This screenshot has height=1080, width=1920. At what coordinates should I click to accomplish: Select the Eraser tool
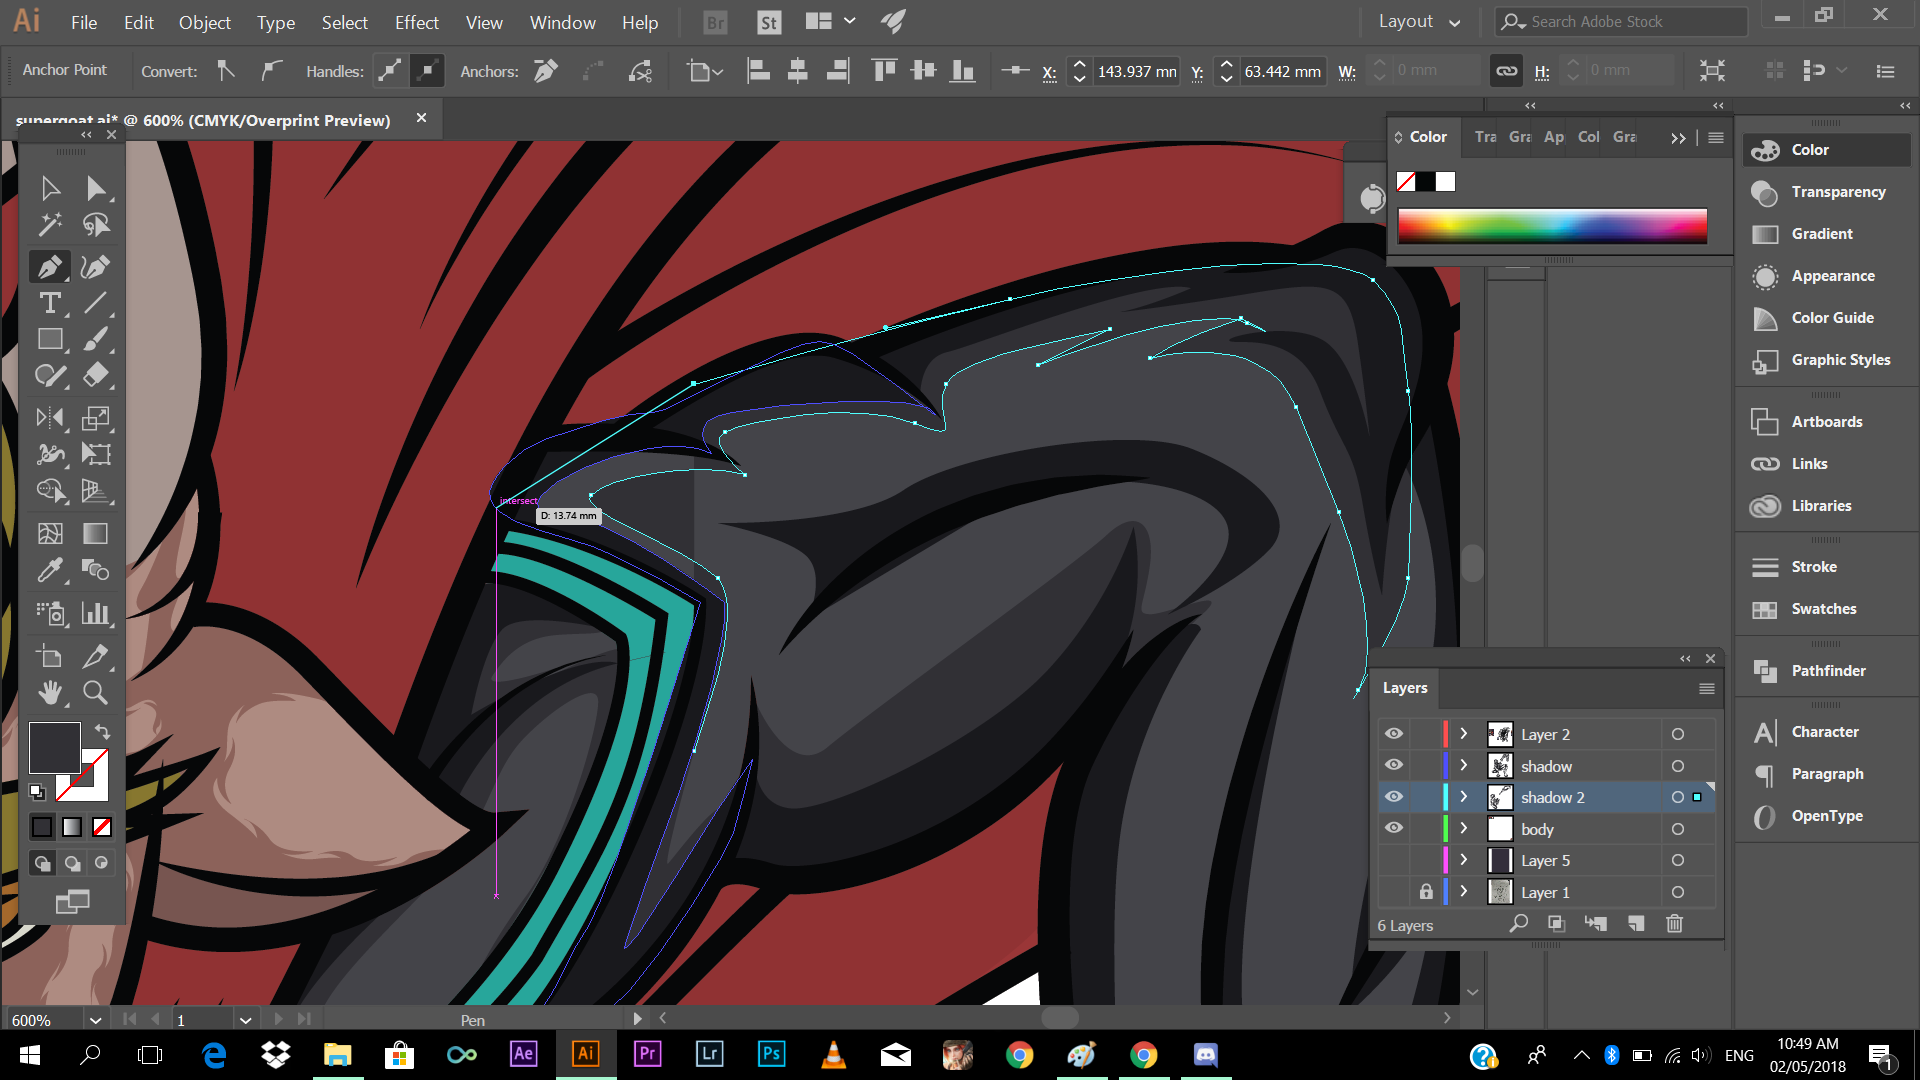click(95, 375)
